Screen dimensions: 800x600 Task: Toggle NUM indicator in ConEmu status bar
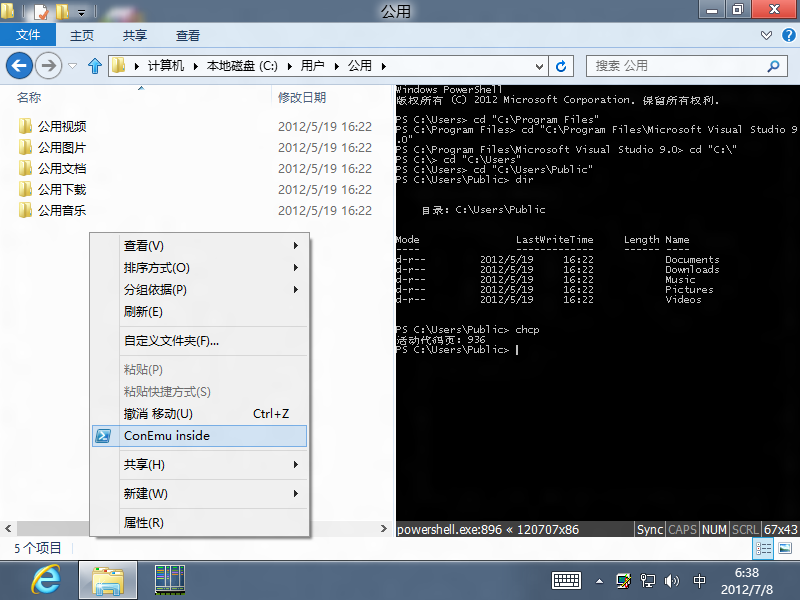[x=714, y=530]
